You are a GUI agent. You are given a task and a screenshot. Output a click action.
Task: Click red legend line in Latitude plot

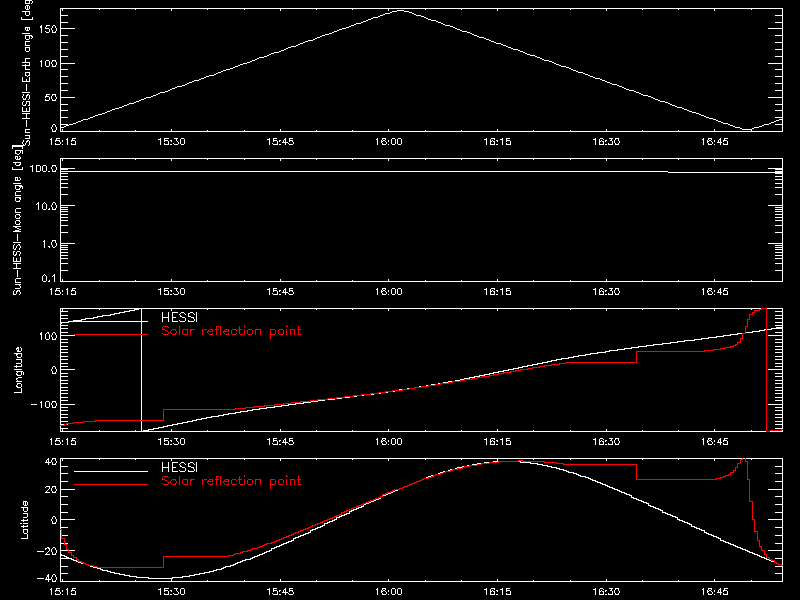coord(111,485)
